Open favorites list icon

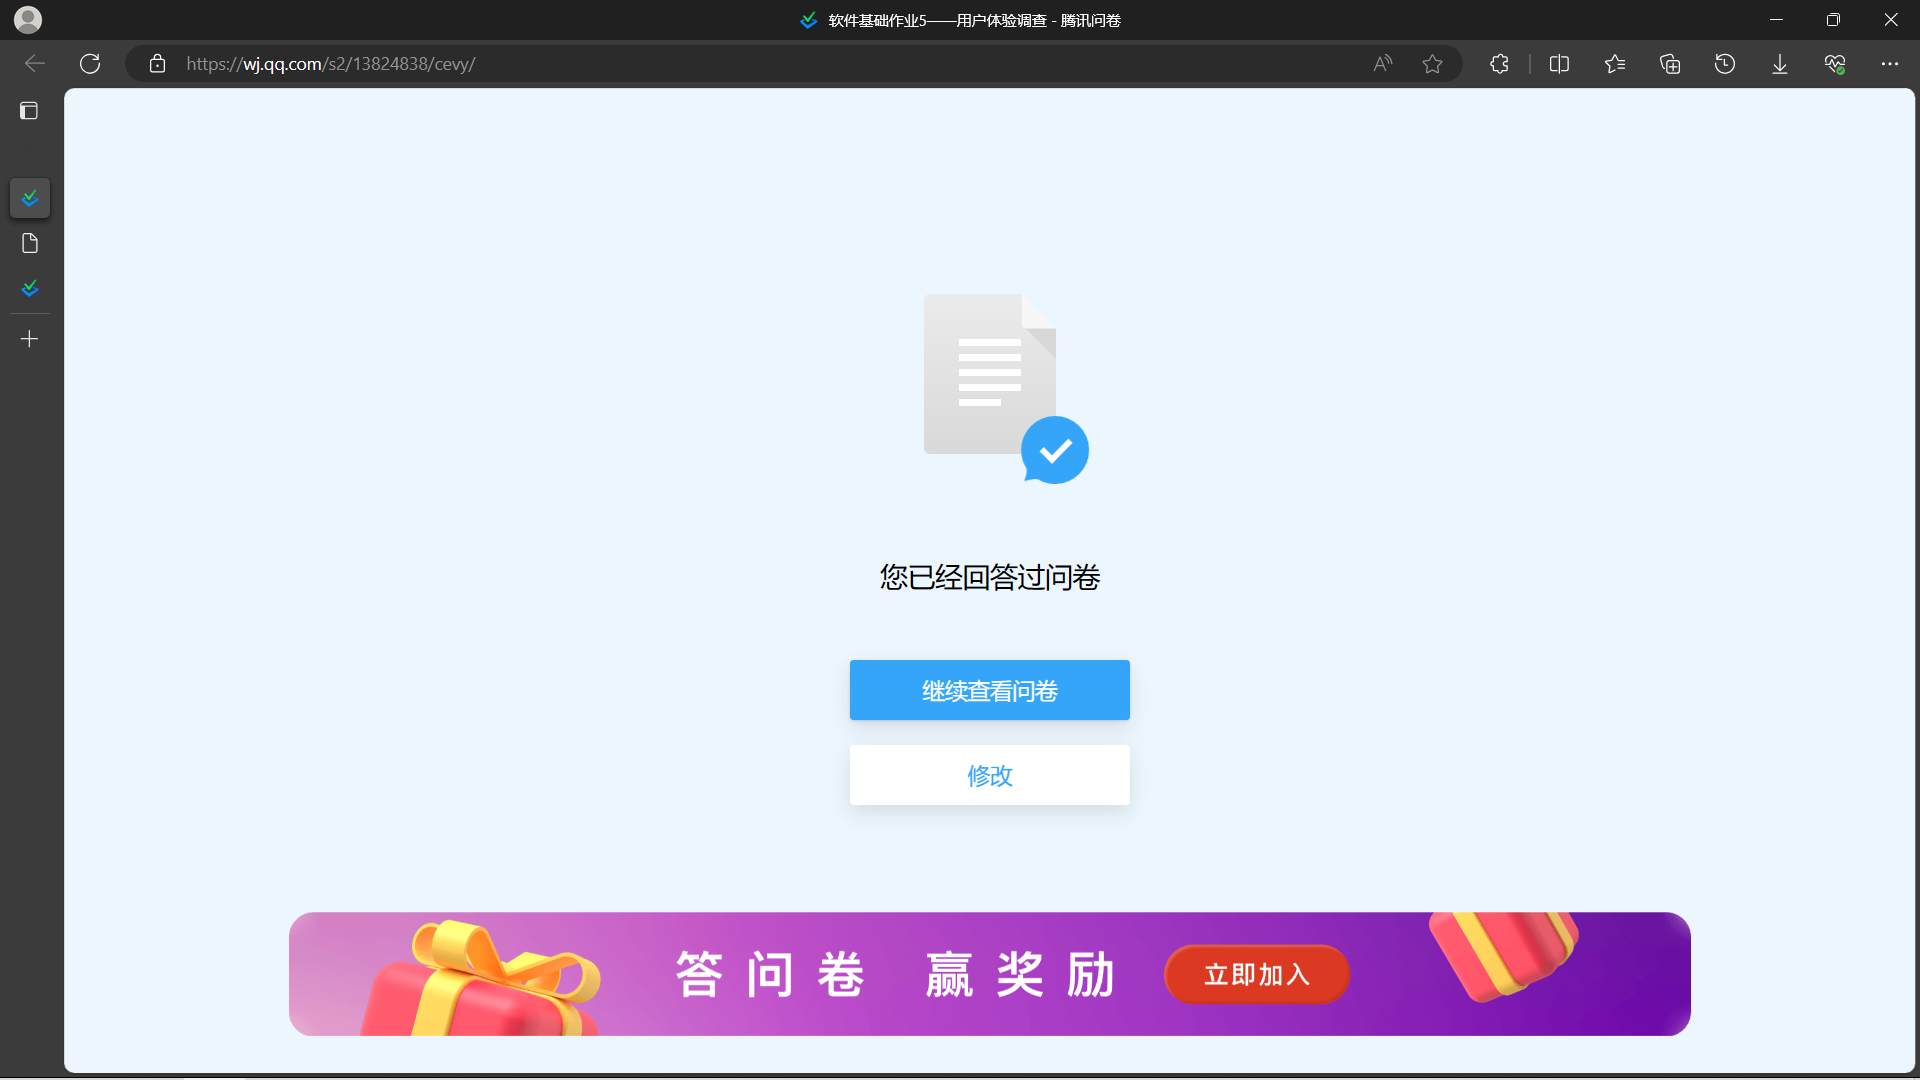(1614, 64)
